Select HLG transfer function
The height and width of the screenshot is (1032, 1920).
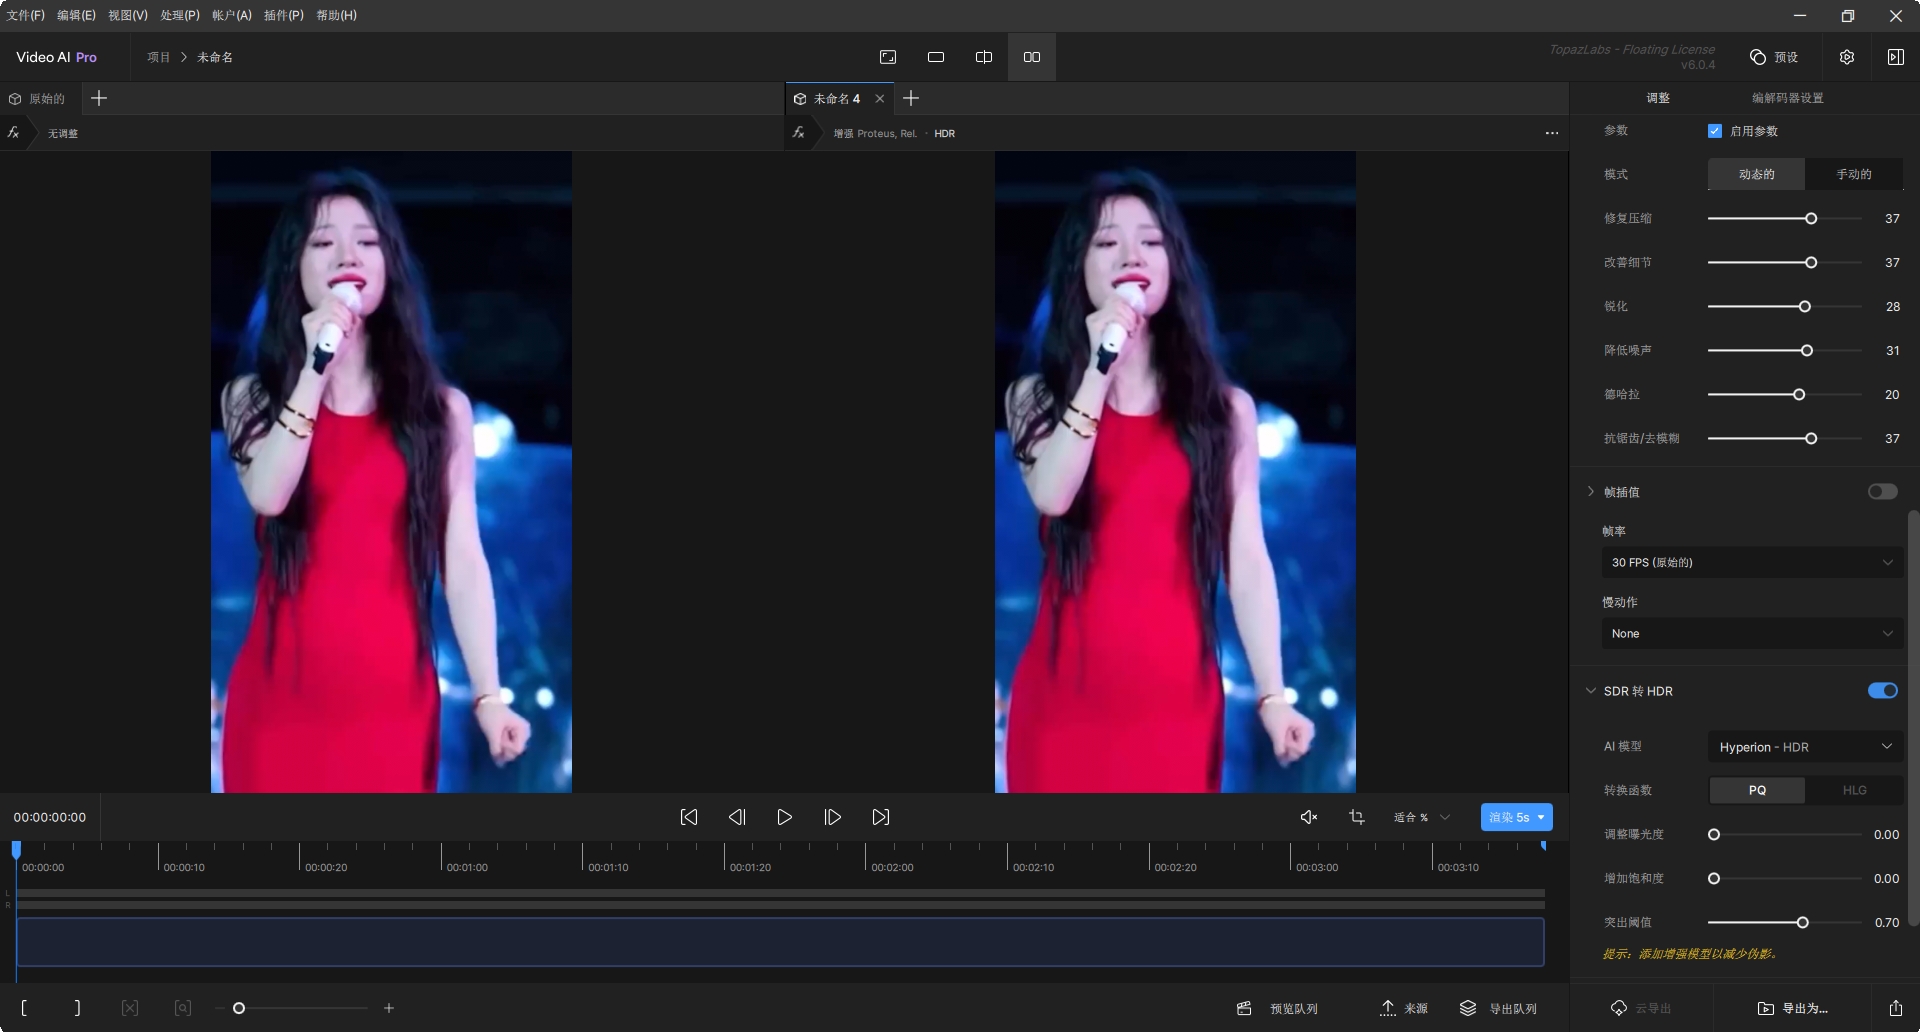[x=1854, y=790]
